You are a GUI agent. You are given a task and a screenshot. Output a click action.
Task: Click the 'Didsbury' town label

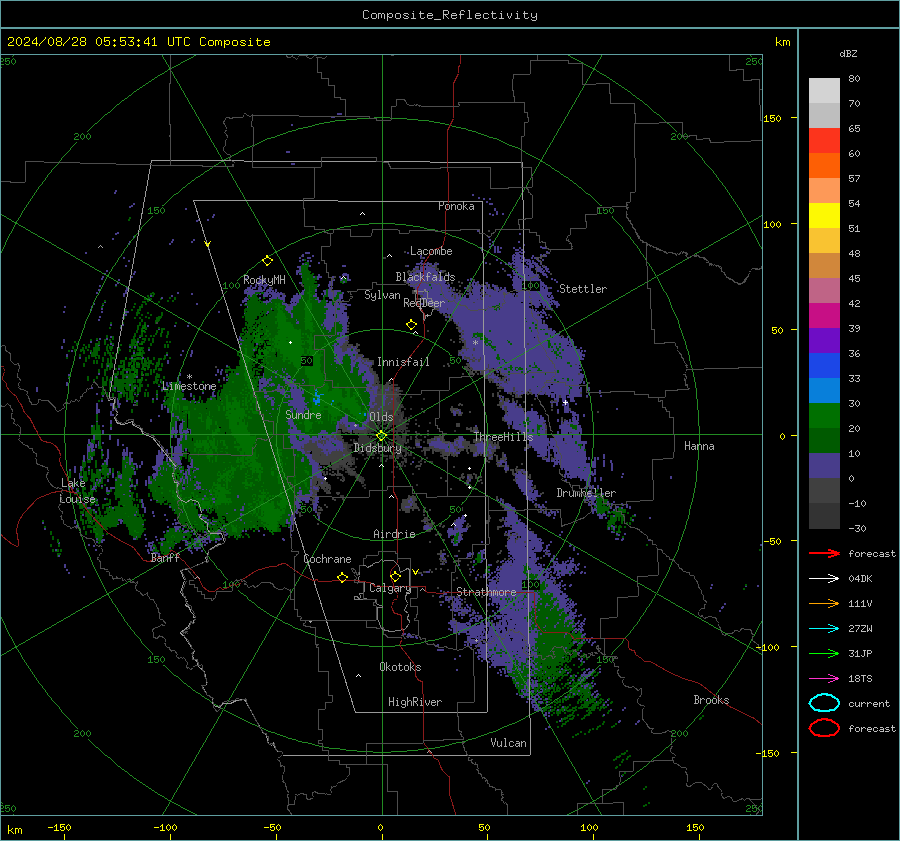coord(377,448)
